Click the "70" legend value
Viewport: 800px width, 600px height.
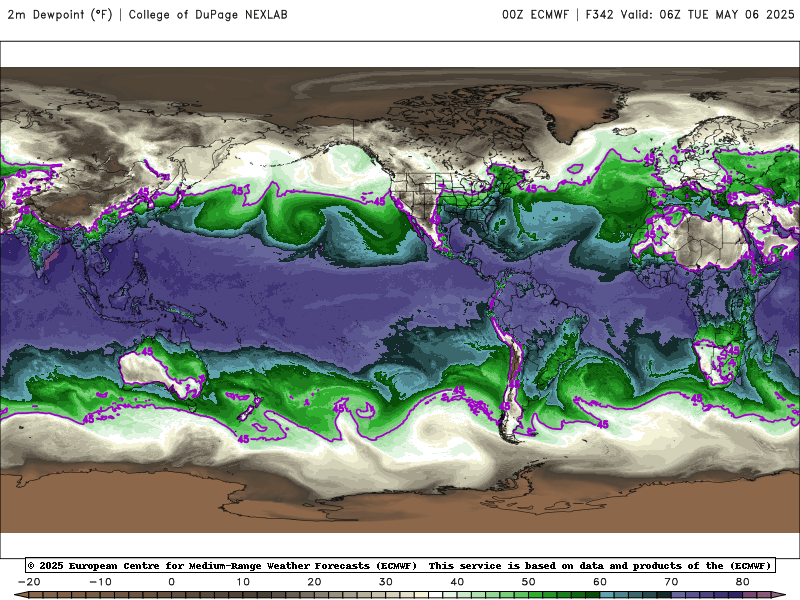pos(671,582)
